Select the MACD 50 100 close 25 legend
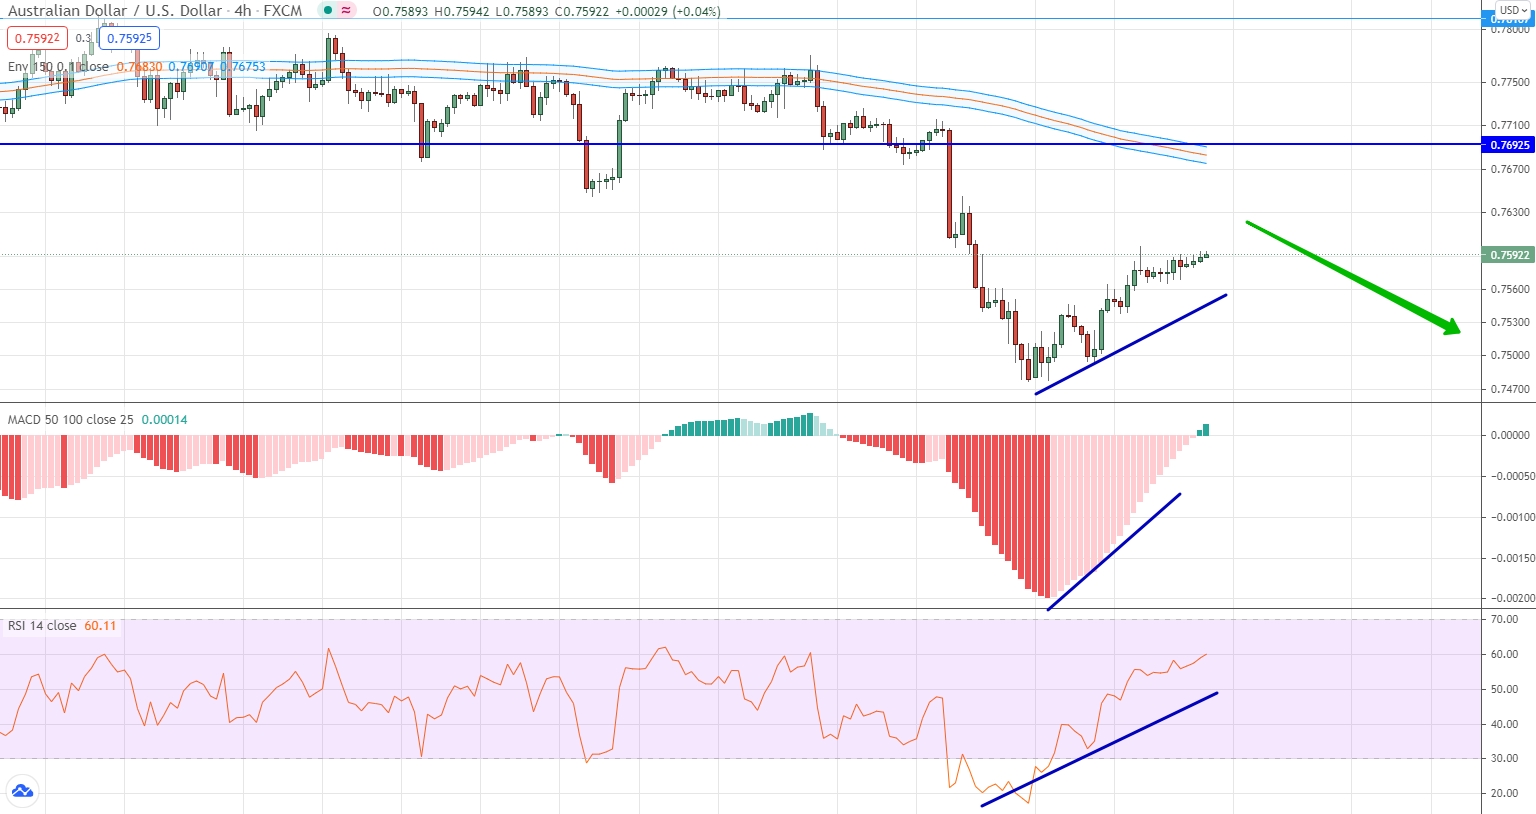This screenshot has width=1536, height=814. click(70, 420)
